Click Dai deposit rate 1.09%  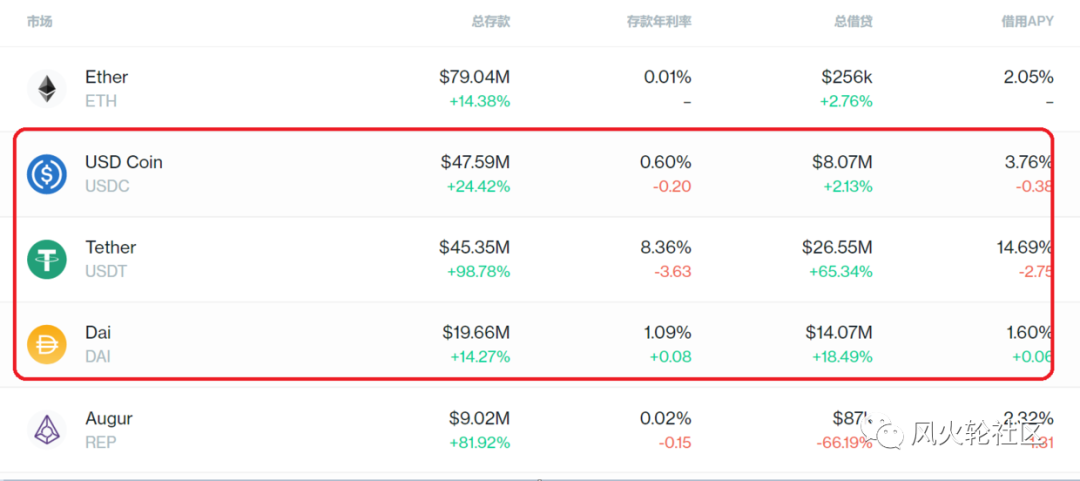667,332
